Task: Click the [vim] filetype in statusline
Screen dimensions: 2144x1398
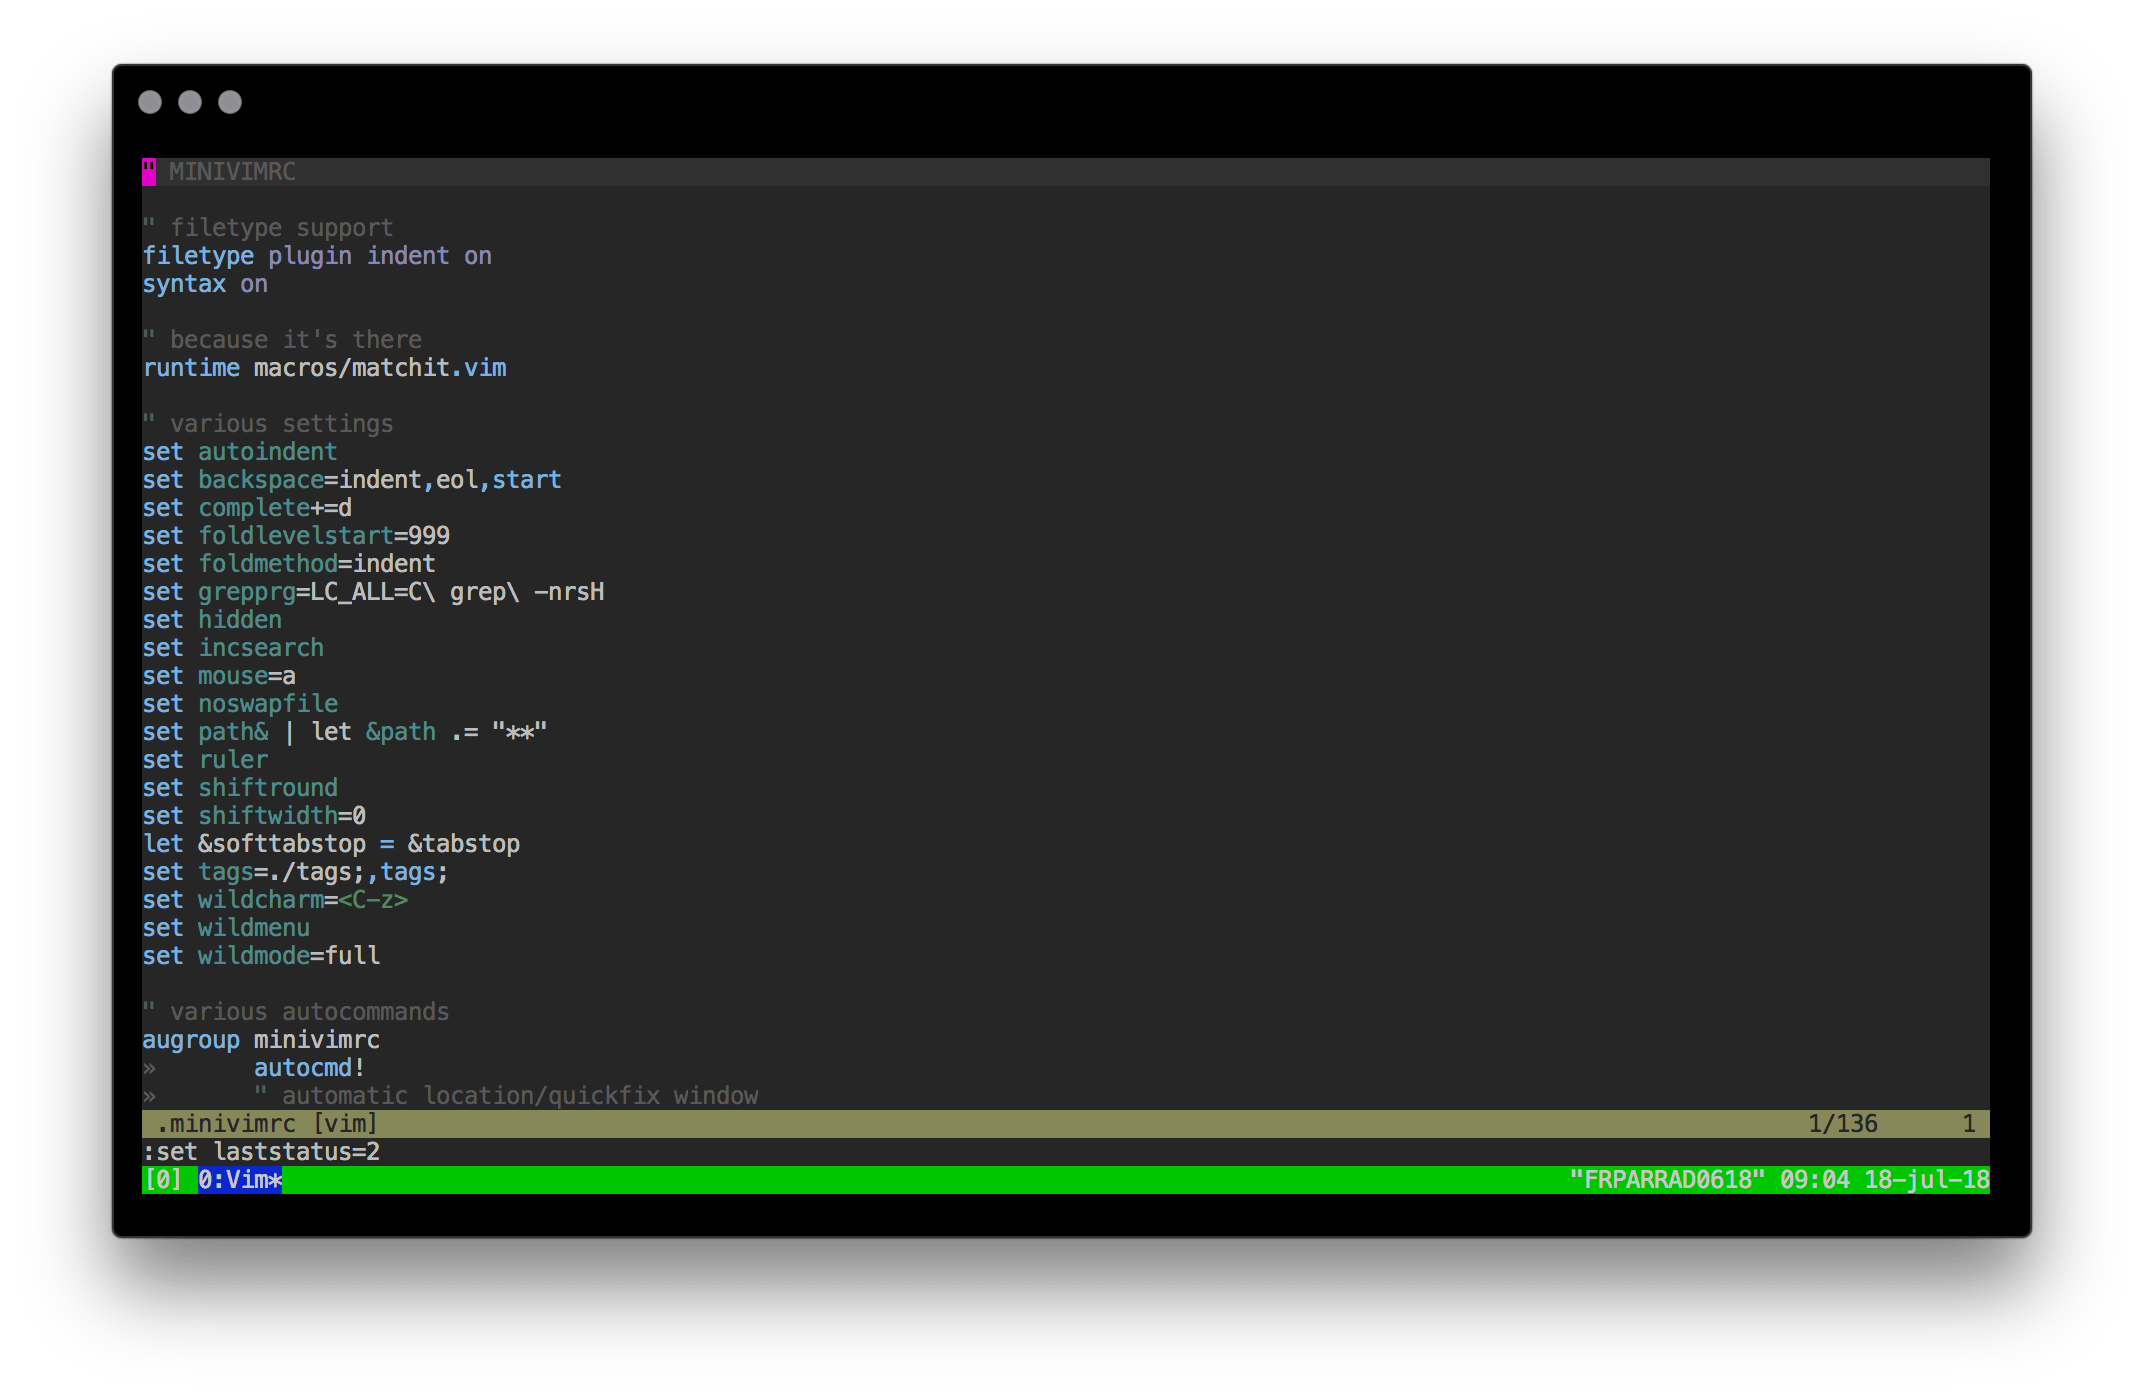Action: pyautogui.click(x=346, y=1124)
